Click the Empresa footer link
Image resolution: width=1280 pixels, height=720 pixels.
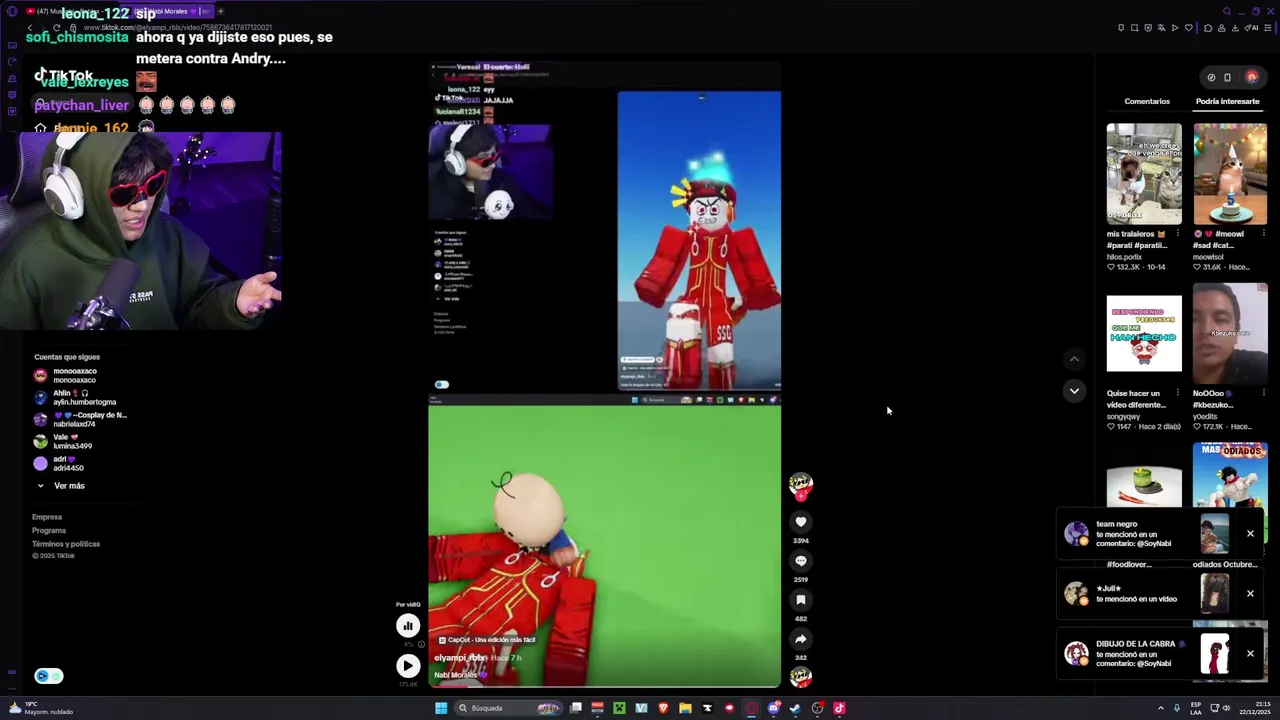click(x=47, y=517)
